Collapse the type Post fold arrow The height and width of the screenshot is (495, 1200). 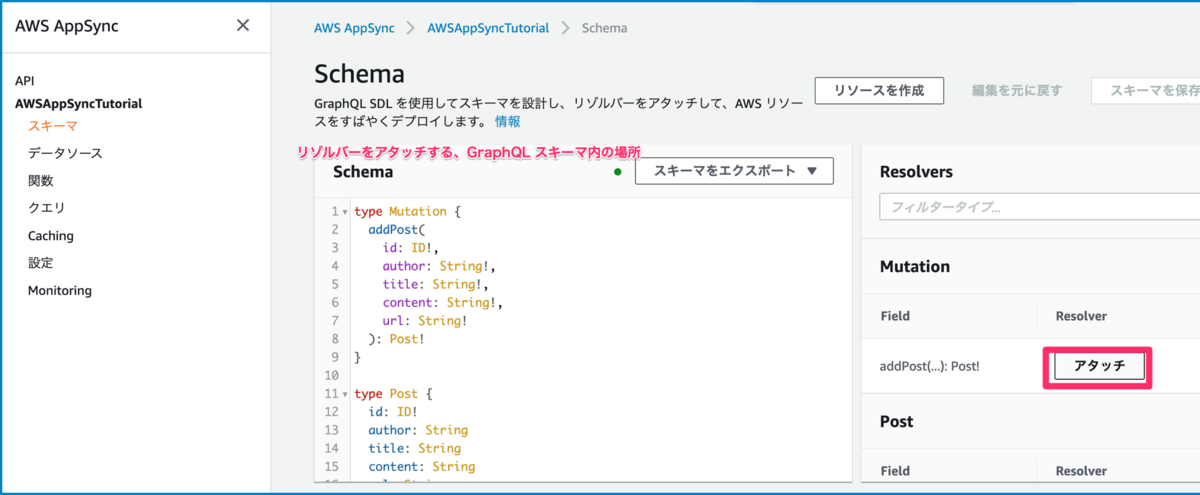pyautogui.click(x=345, y=394)
